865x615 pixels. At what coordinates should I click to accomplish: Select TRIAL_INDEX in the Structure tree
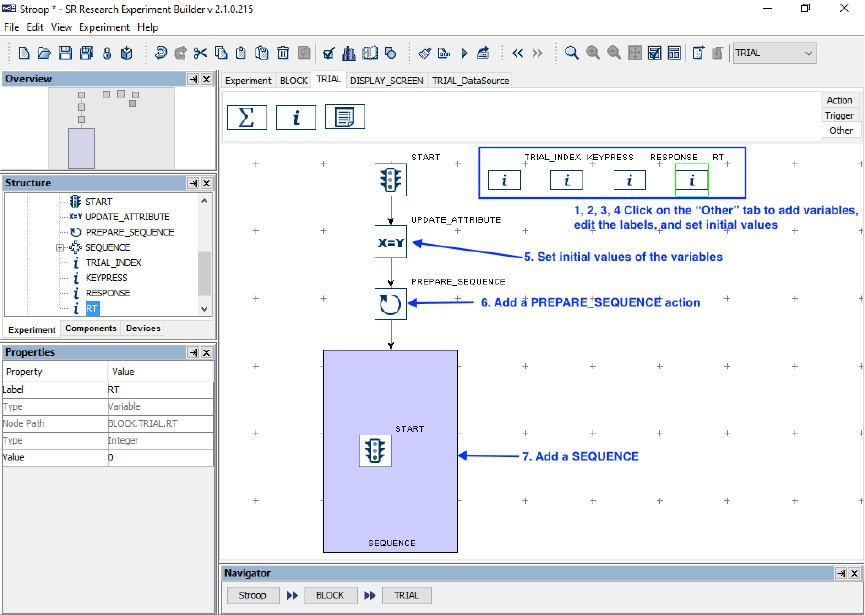(x=114, y=263)
